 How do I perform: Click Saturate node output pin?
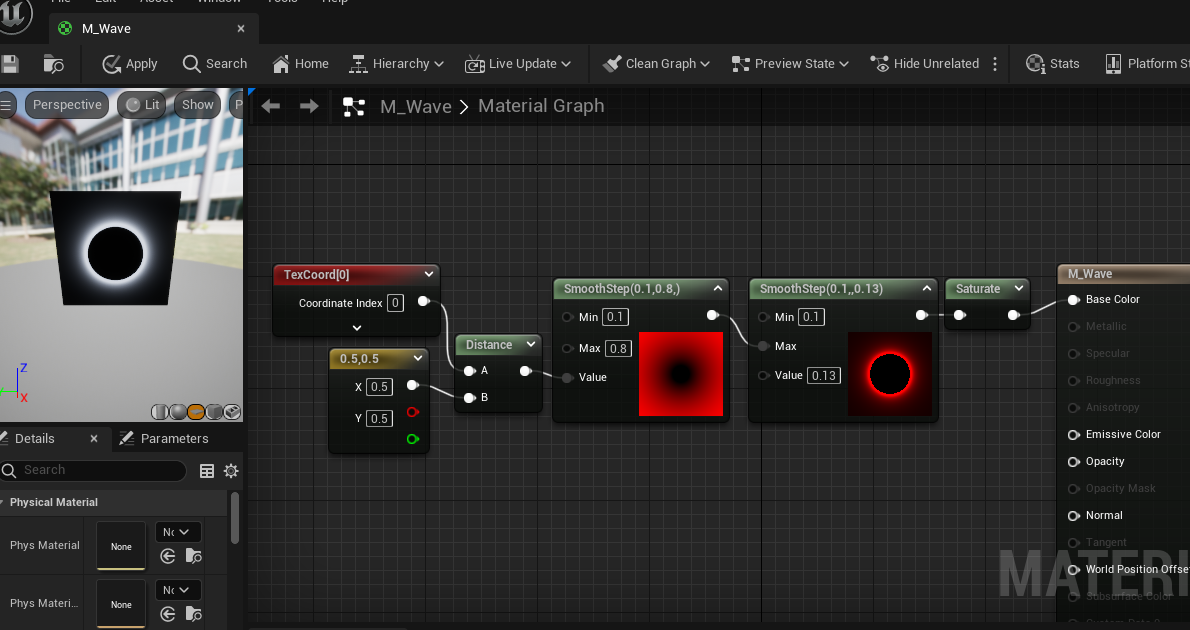1013,315
